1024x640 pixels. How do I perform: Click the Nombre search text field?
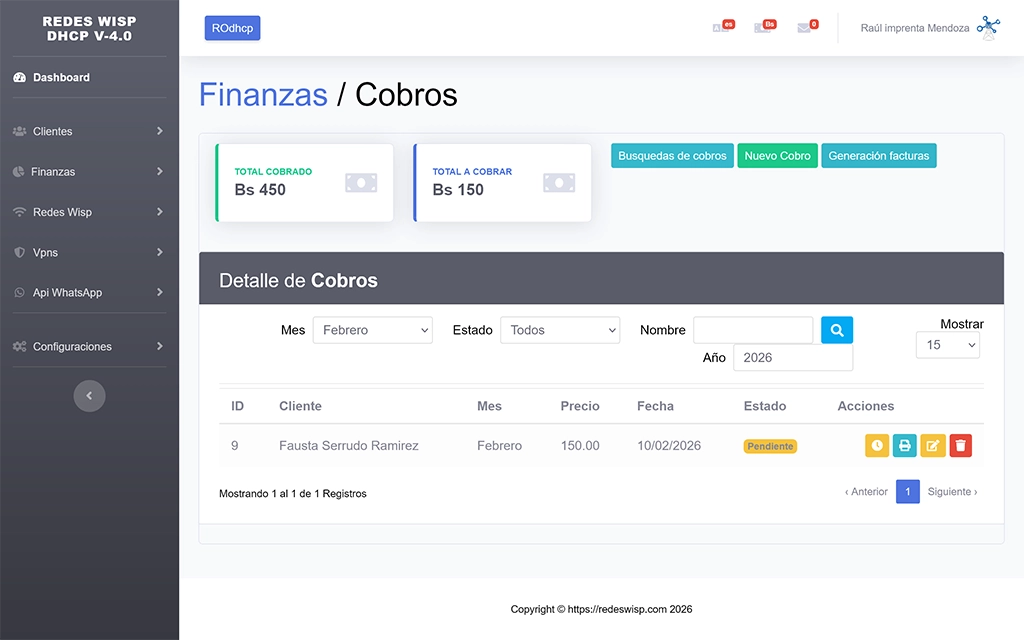[x=753, y=330]
